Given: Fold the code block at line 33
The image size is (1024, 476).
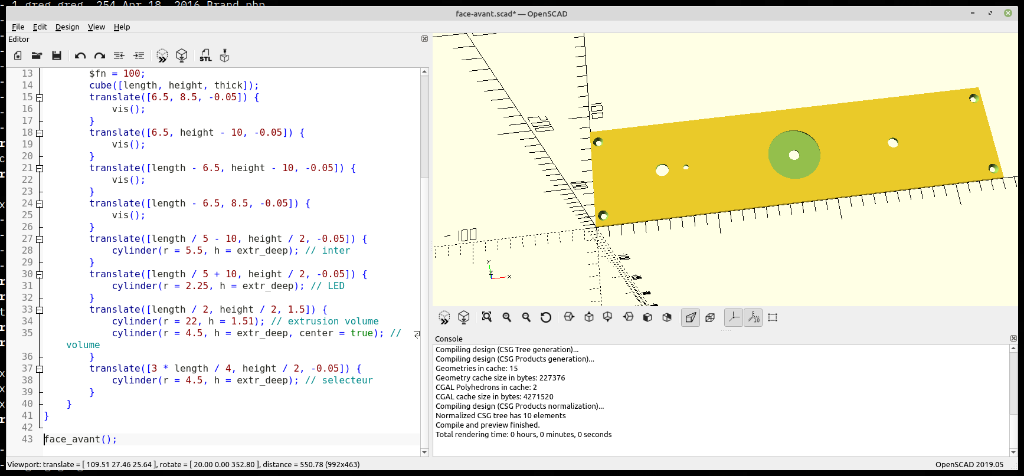Looking at the screenshot, I should click(x=39, y=309).
